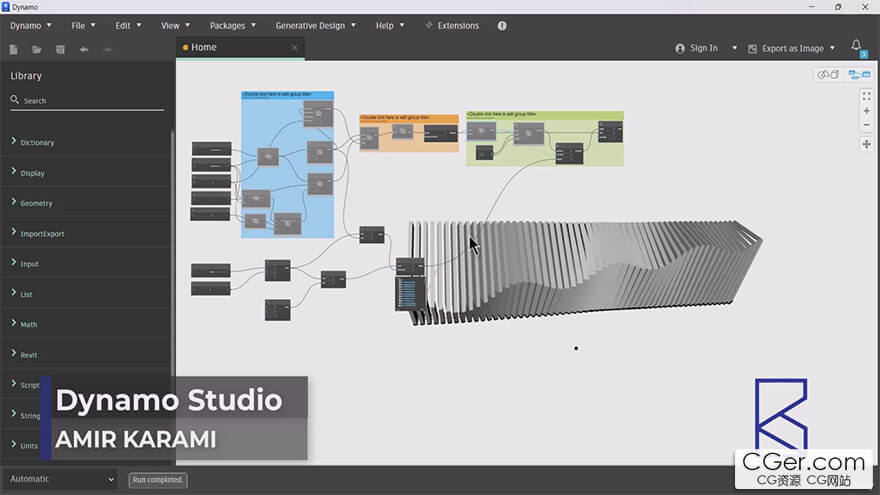Switch to graph view navigation

(x=859, y=75)
